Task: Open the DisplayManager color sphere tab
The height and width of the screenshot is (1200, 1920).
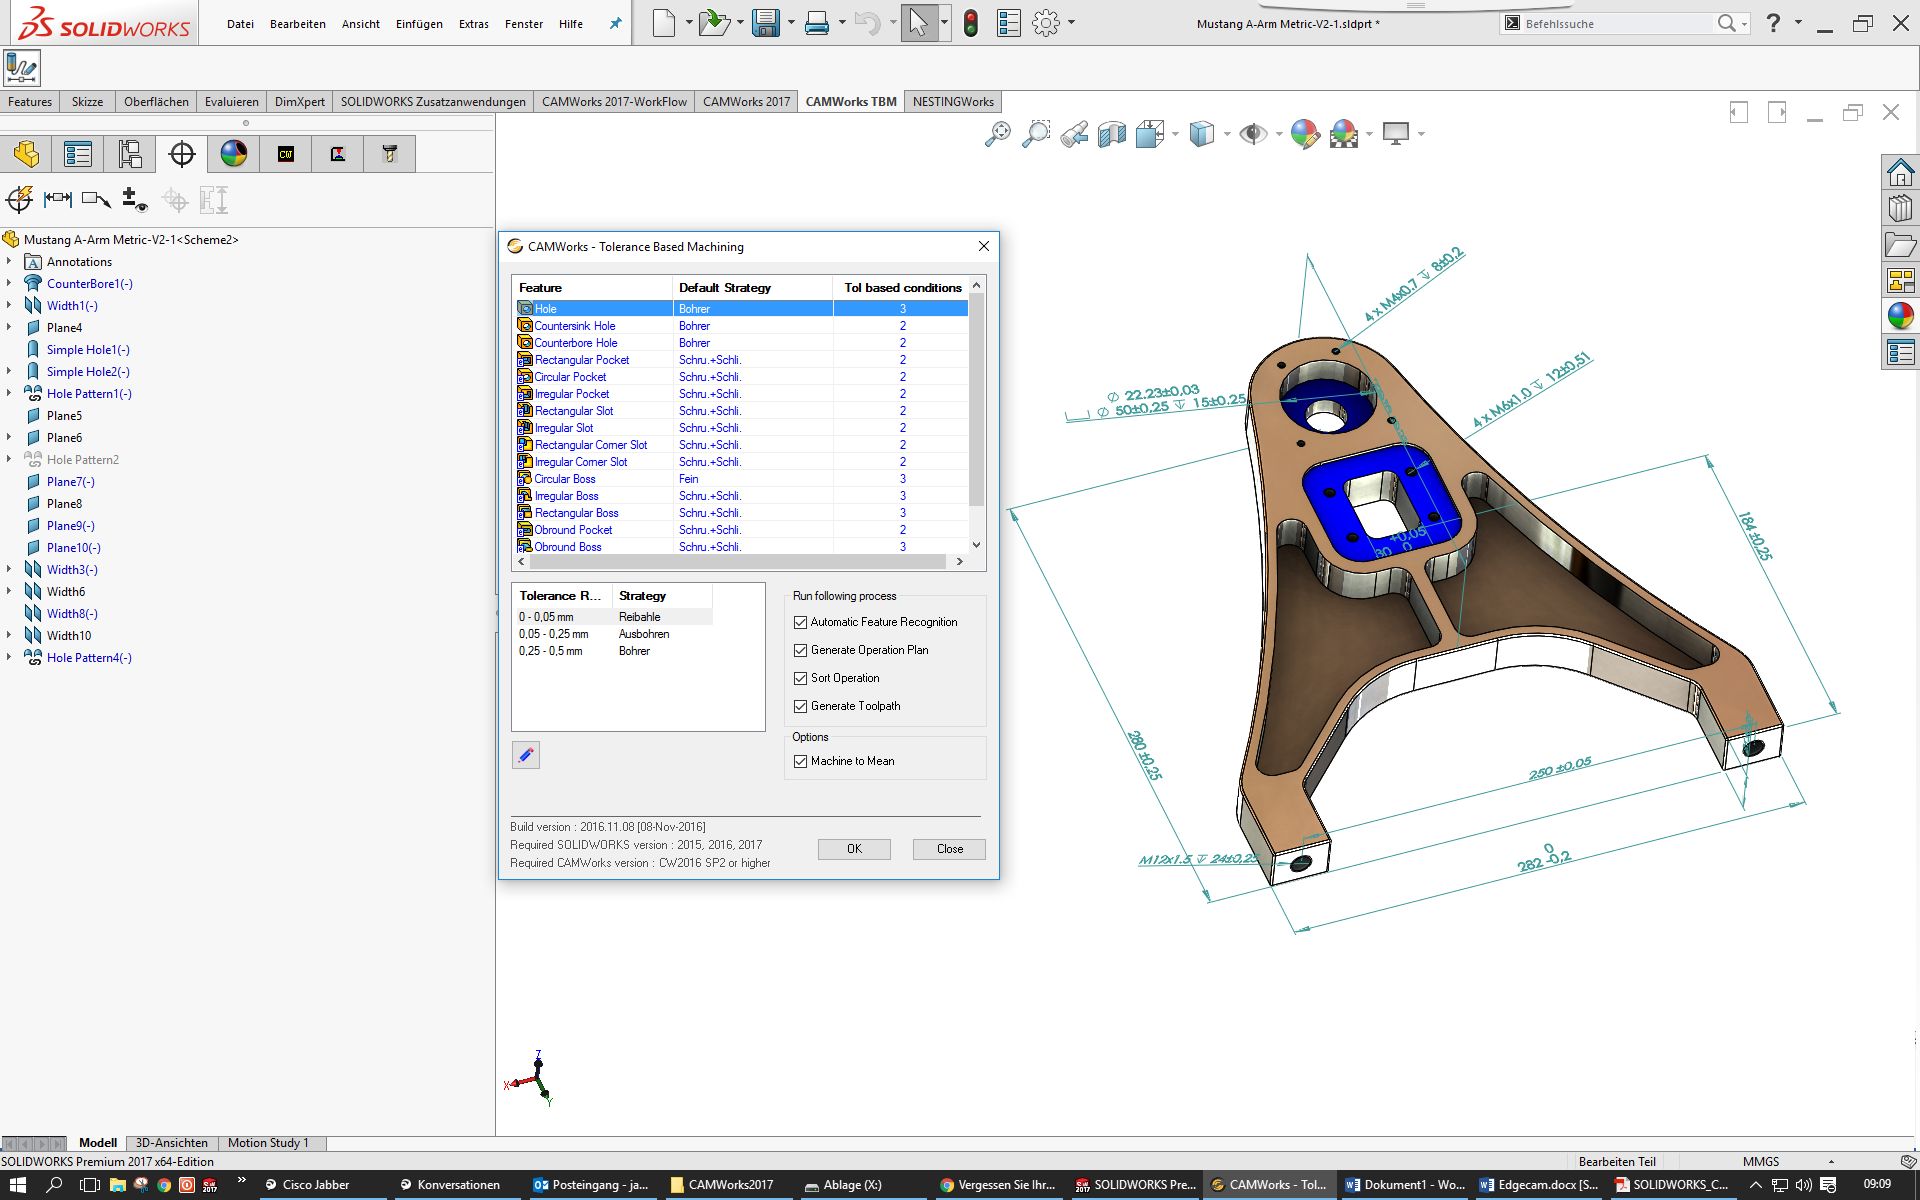Action: (234, 154)
